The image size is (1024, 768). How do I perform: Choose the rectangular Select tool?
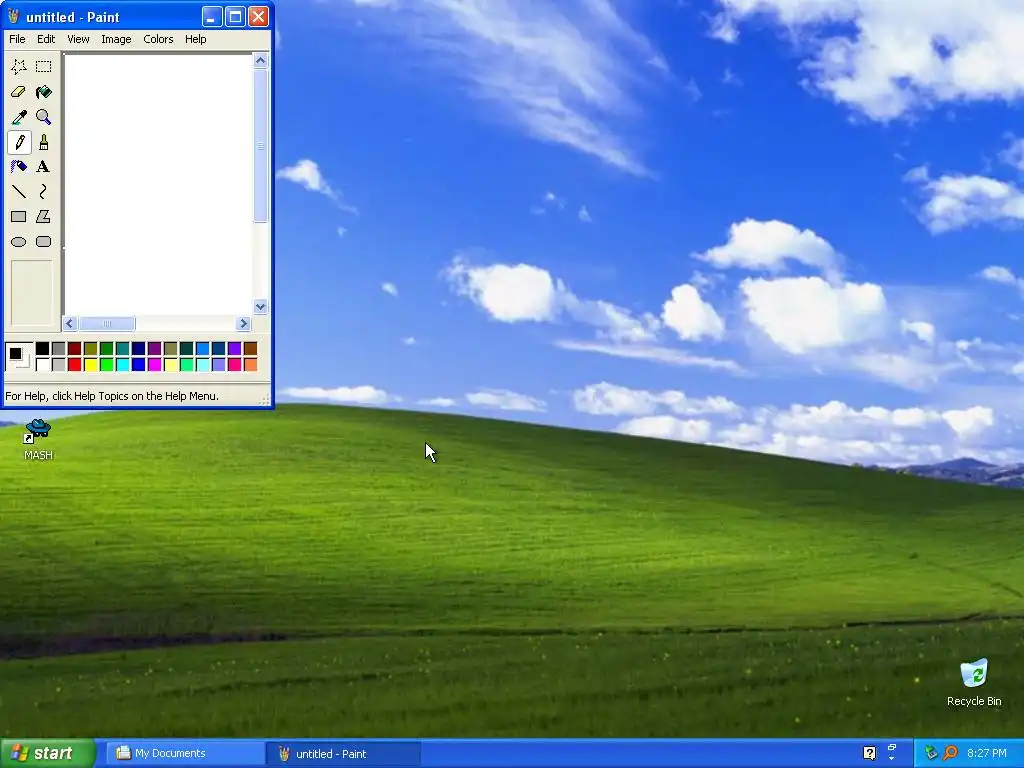click(44, 67)
